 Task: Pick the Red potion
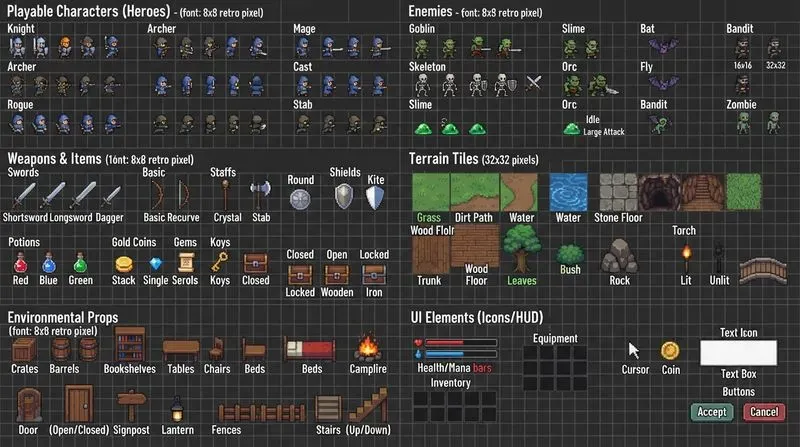tap(20, 263)
